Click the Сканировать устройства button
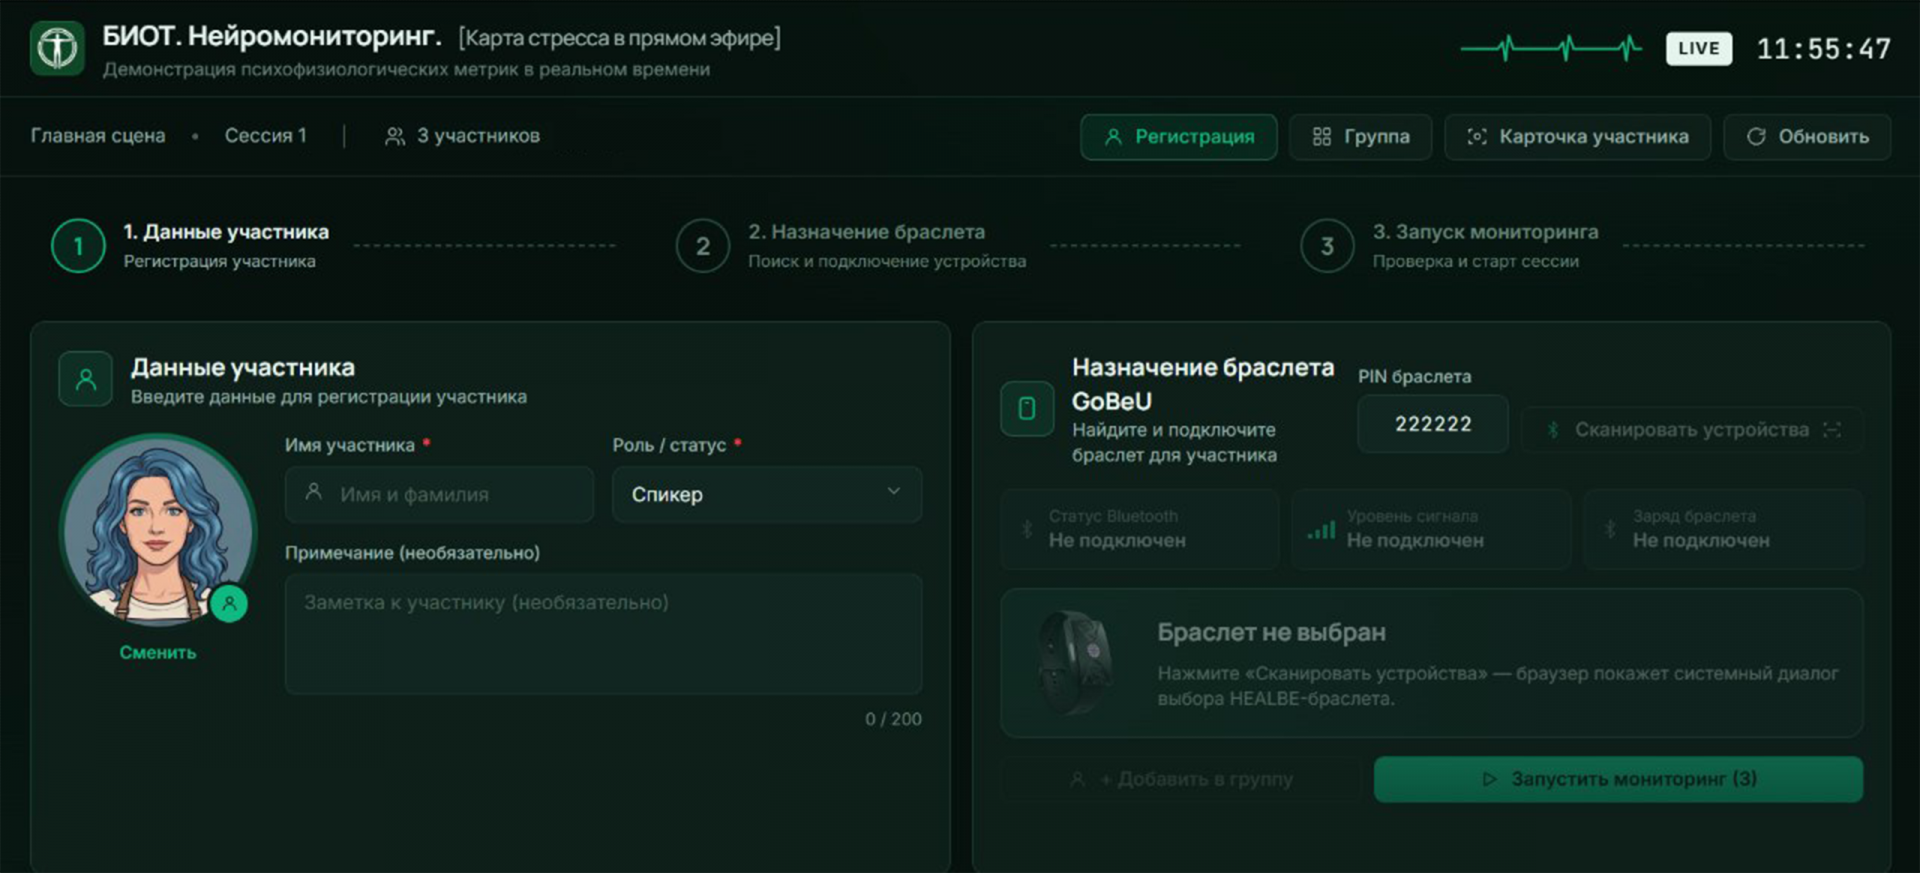This screenshot has width=1920, height=873. [1692, 430]
